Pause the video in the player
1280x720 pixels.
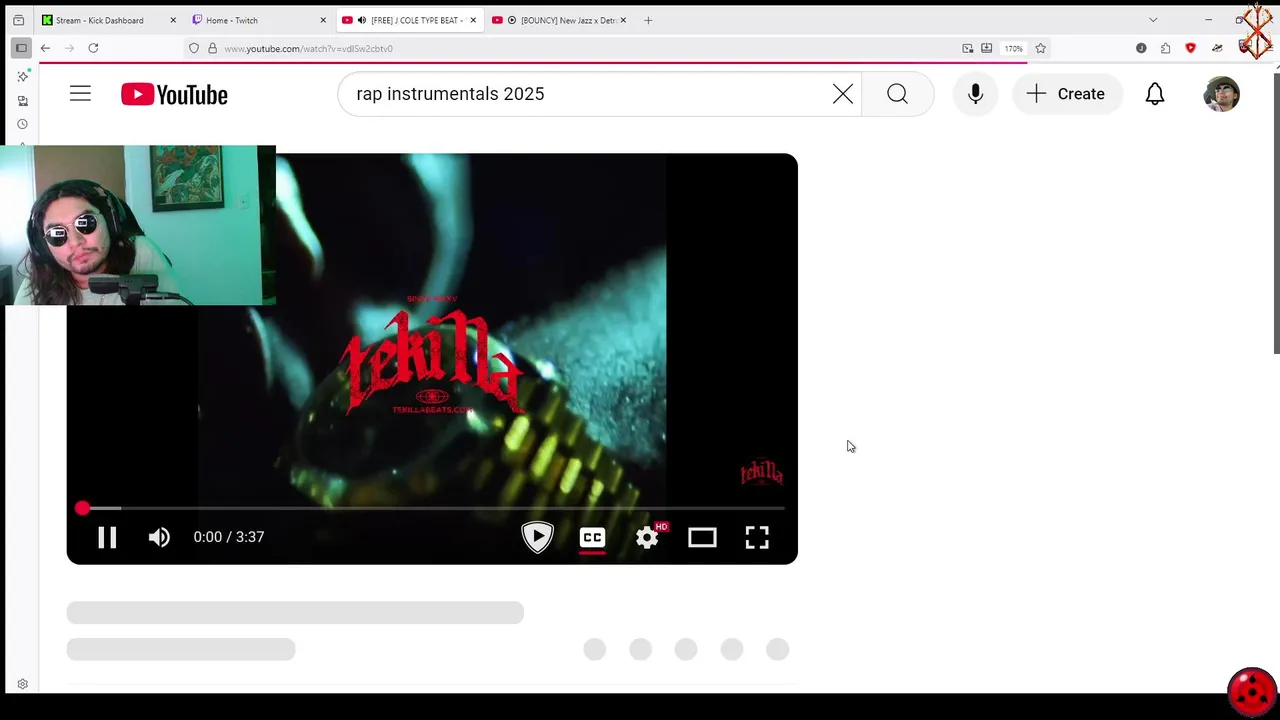107,538
